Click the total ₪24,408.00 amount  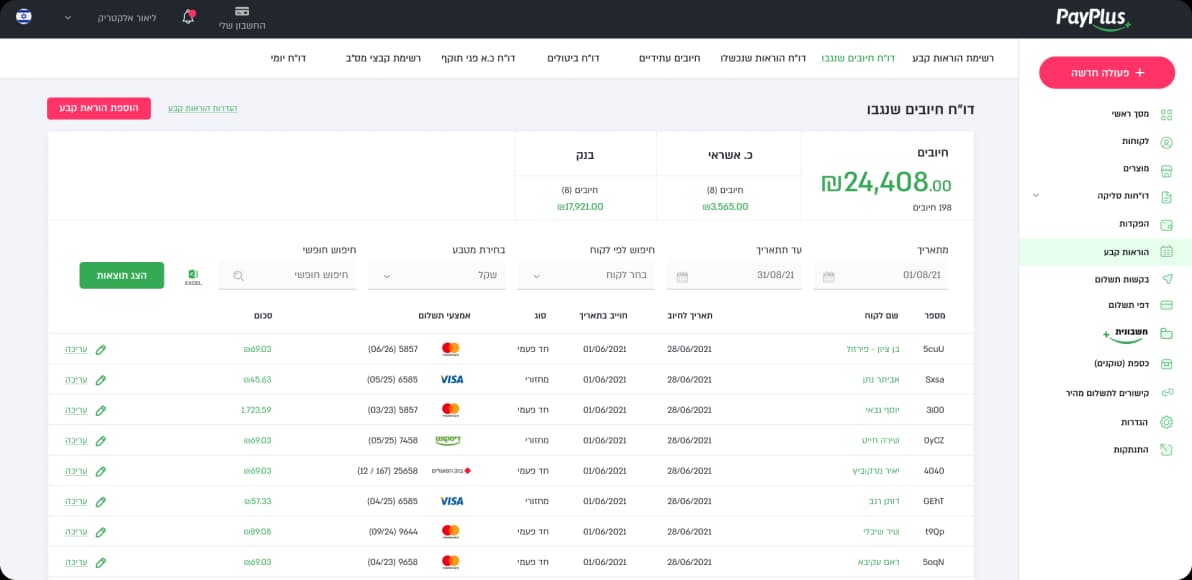point(886,182)
